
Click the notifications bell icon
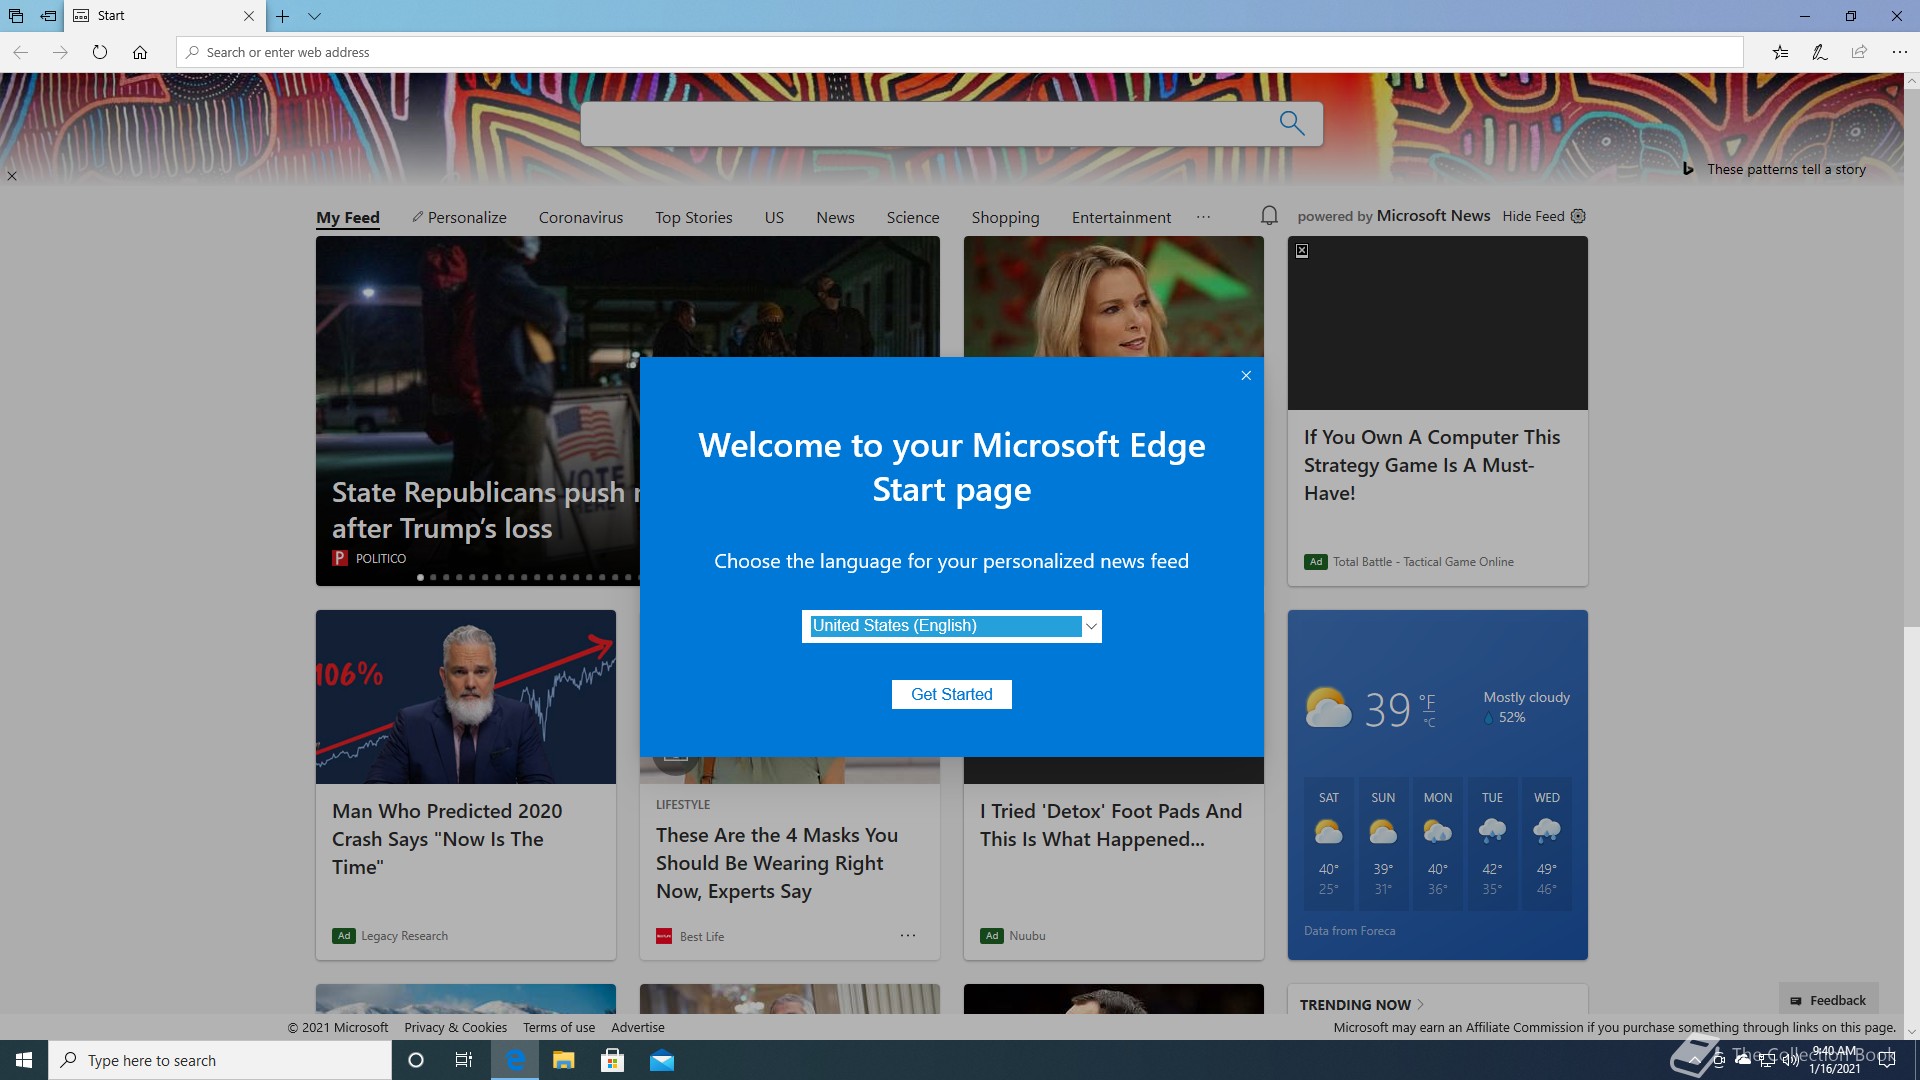[x=1269, y=216]
